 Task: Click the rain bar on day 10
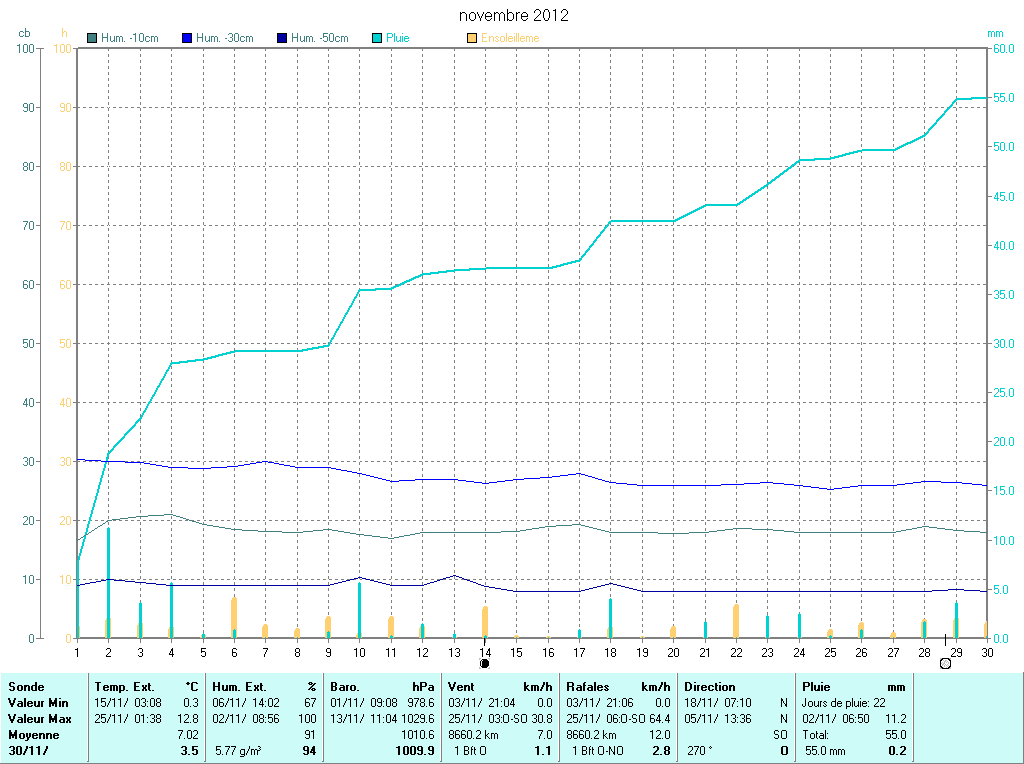click(x=359, y=610)
